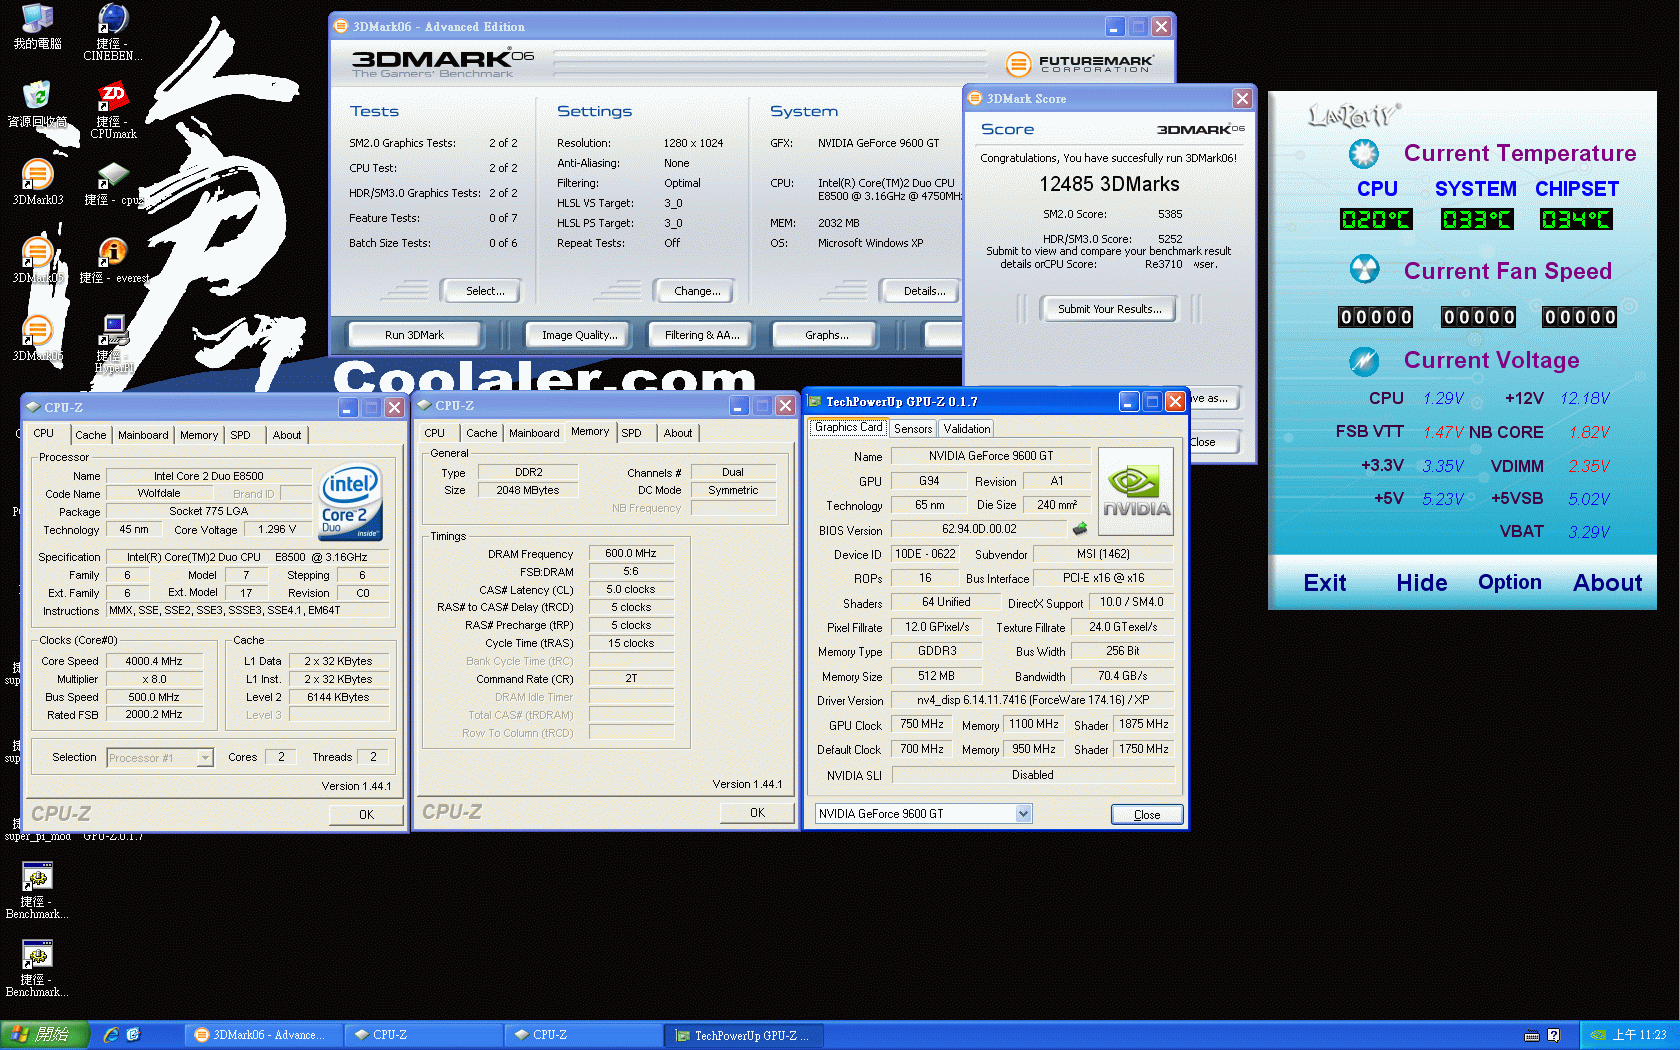Click the taskbar clock showing 11:23
The height and width of the screenshot is (1050, 1680).
1639,1035
